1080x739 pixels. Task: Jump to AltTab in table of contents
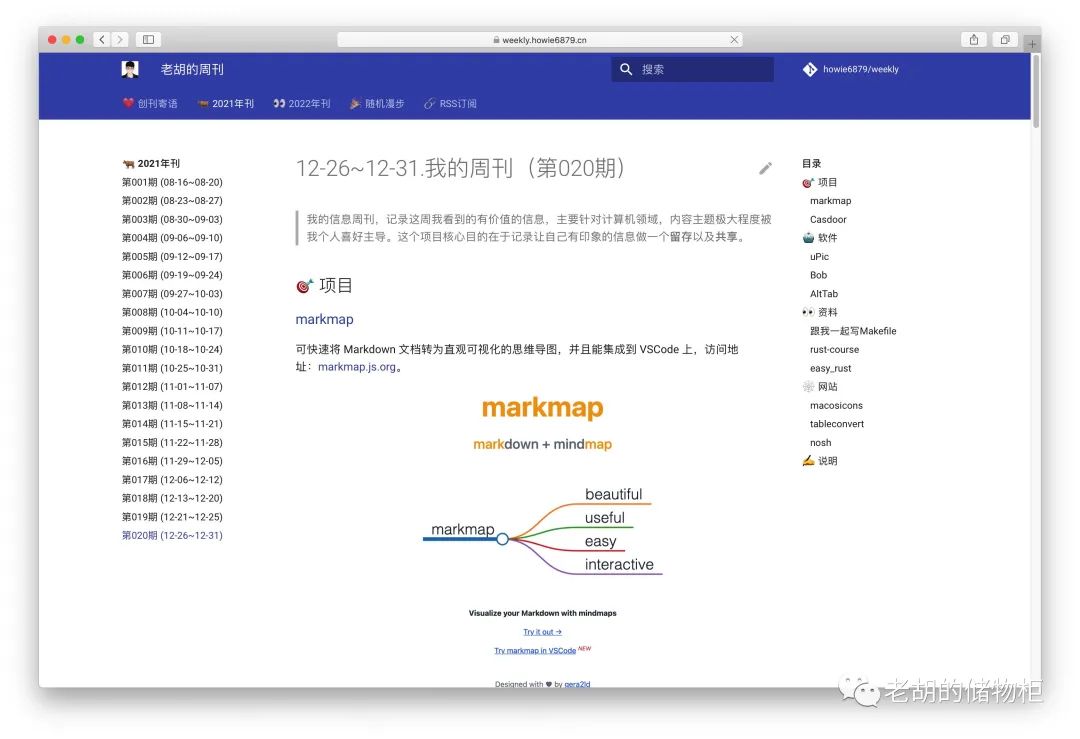click(824, 293)
